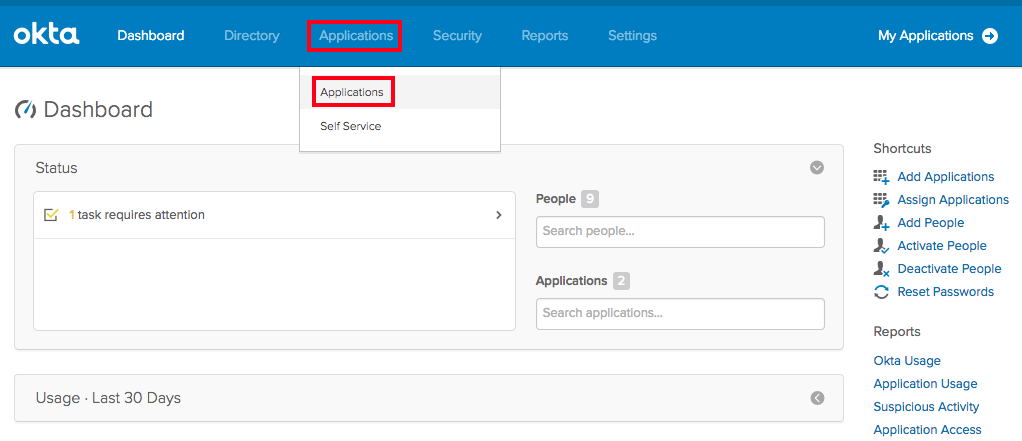Click the Dashboard gauge icon
Screen dimensions: 1022x441
point(25,109)
